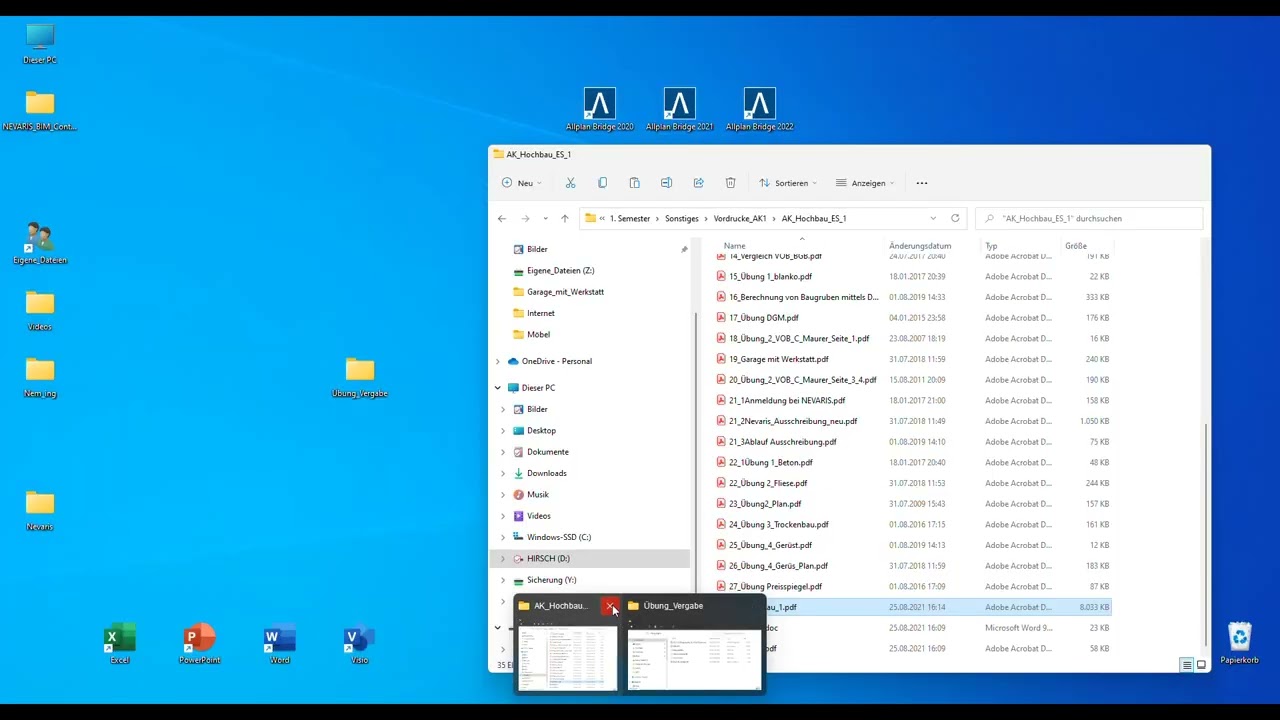Select Garage_mit_Werkstatt in navigation pane

[x=565, y=292]
